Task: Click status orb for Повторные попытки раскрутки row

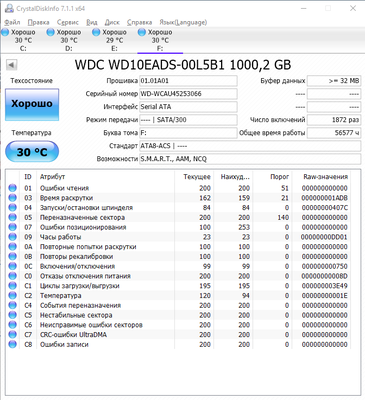Action: (x=12, y=247)
